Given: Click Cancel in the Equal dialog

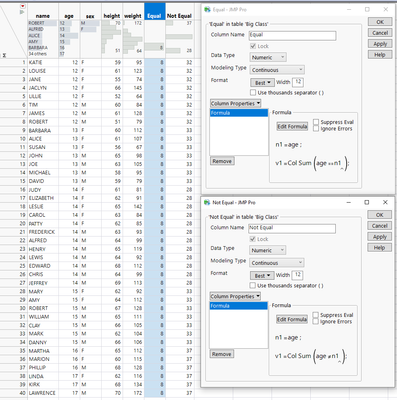Looking at the screenshot, I should click(x=380, y=33).
